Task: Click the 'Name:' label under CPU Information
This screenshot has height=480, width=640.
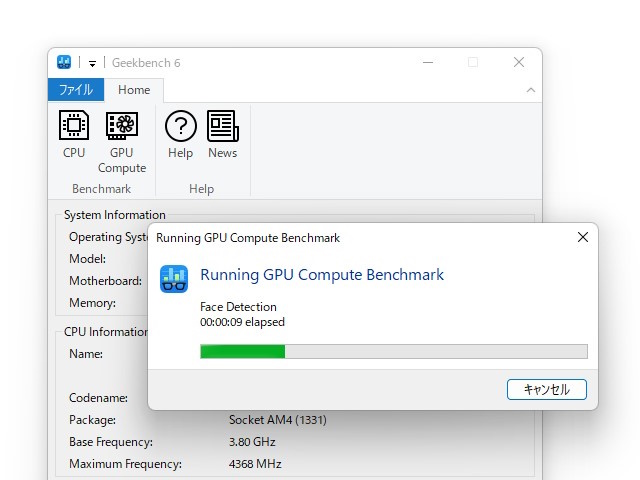Action: point(86,353)
